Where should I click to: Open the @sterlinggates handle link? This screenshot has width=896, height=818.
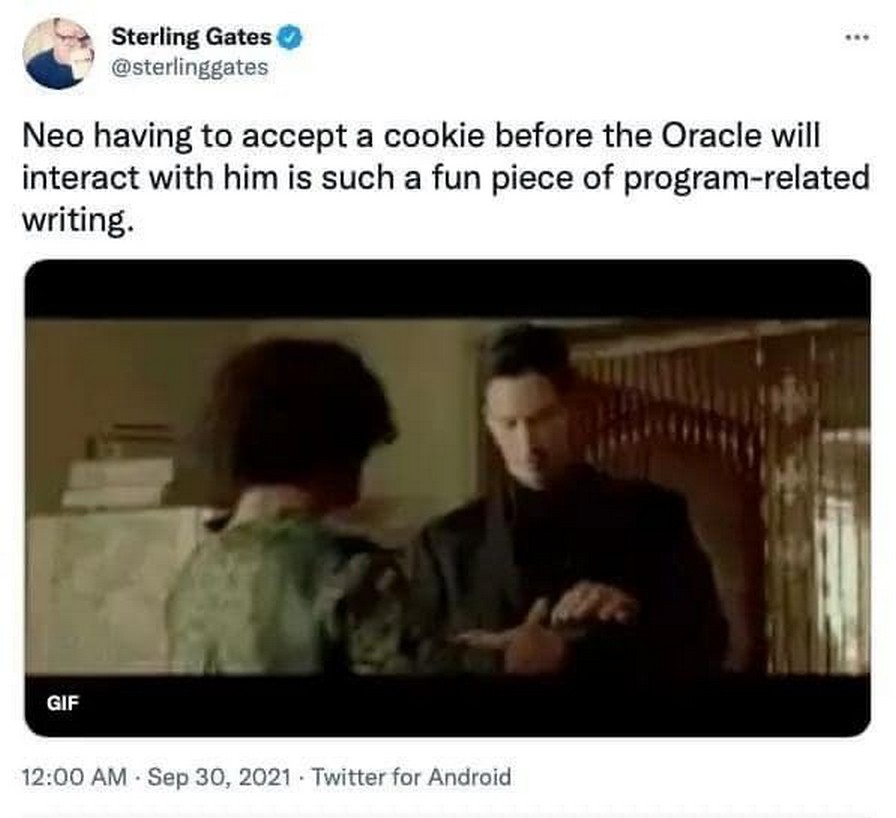click(x=190, y=67)
